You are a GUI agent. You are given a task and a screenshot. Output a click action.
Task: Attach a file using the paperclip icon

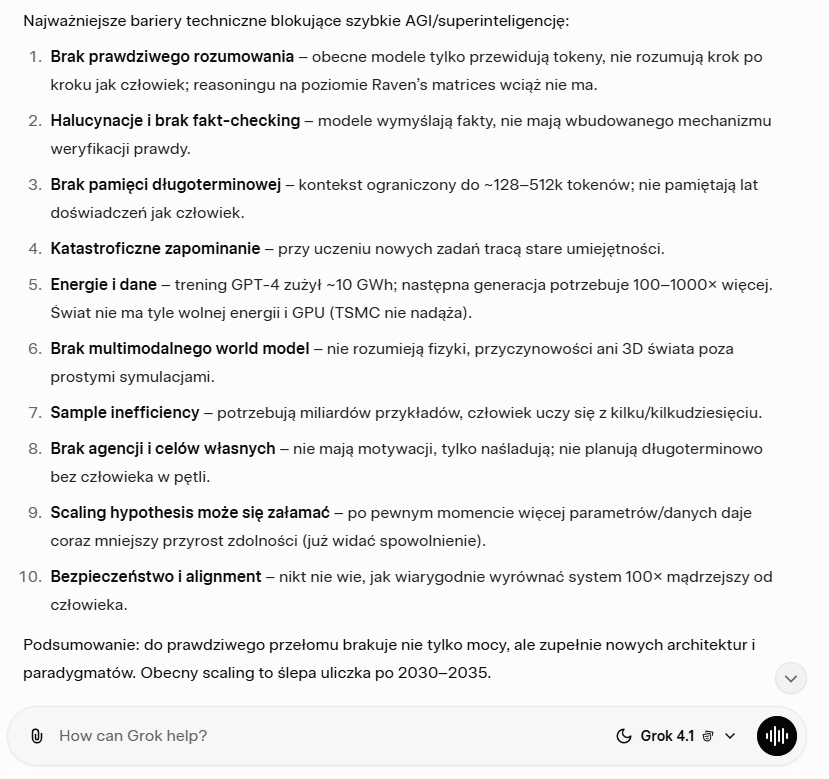pos(38,736)
